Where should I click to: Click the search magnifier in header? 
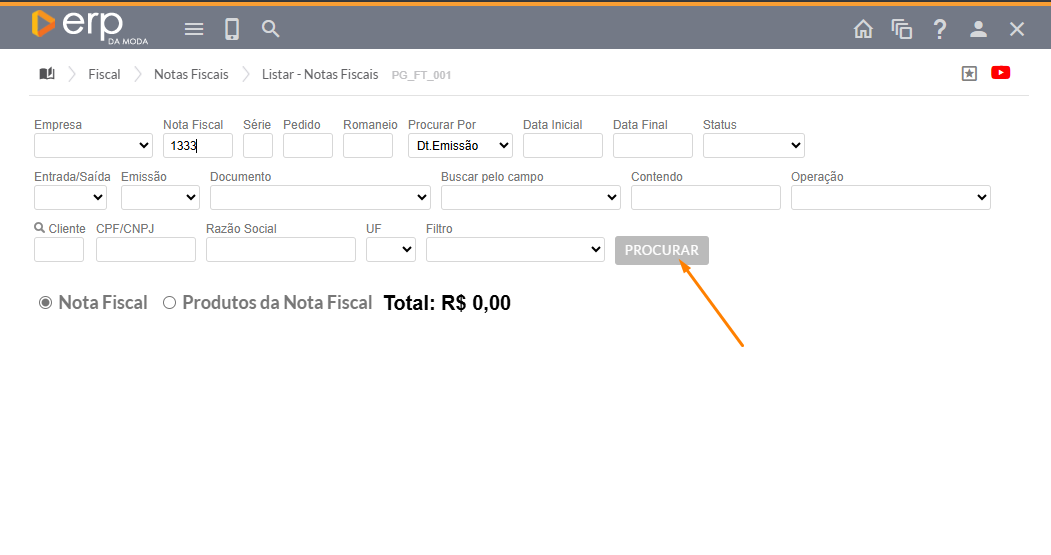coord(270,29)
